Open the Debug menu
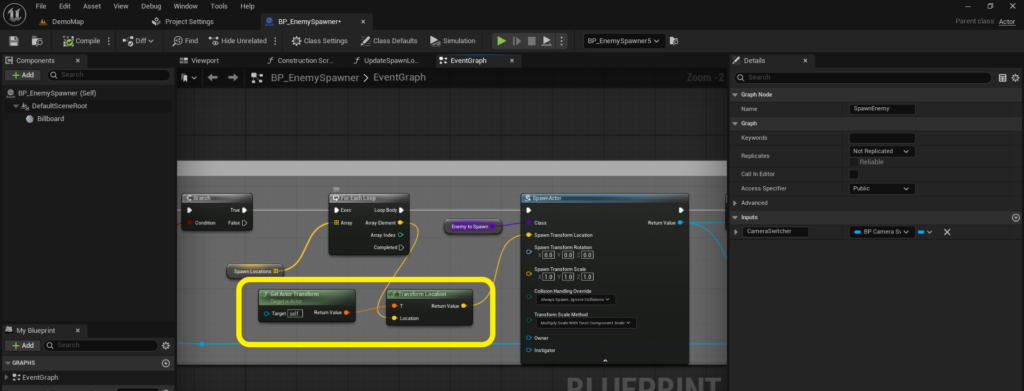This screenshot has height=391, width=1024. (151, 6)
